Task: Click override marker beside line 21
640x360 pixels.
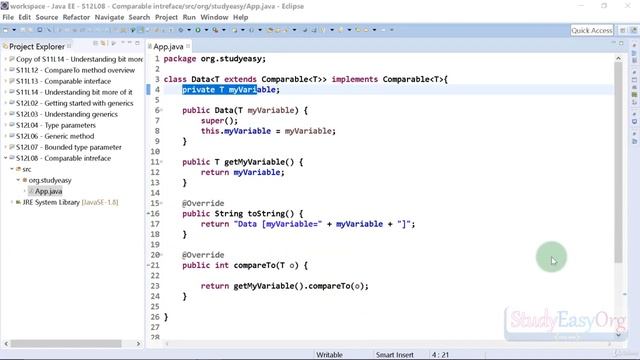Action: pos(148,265)
